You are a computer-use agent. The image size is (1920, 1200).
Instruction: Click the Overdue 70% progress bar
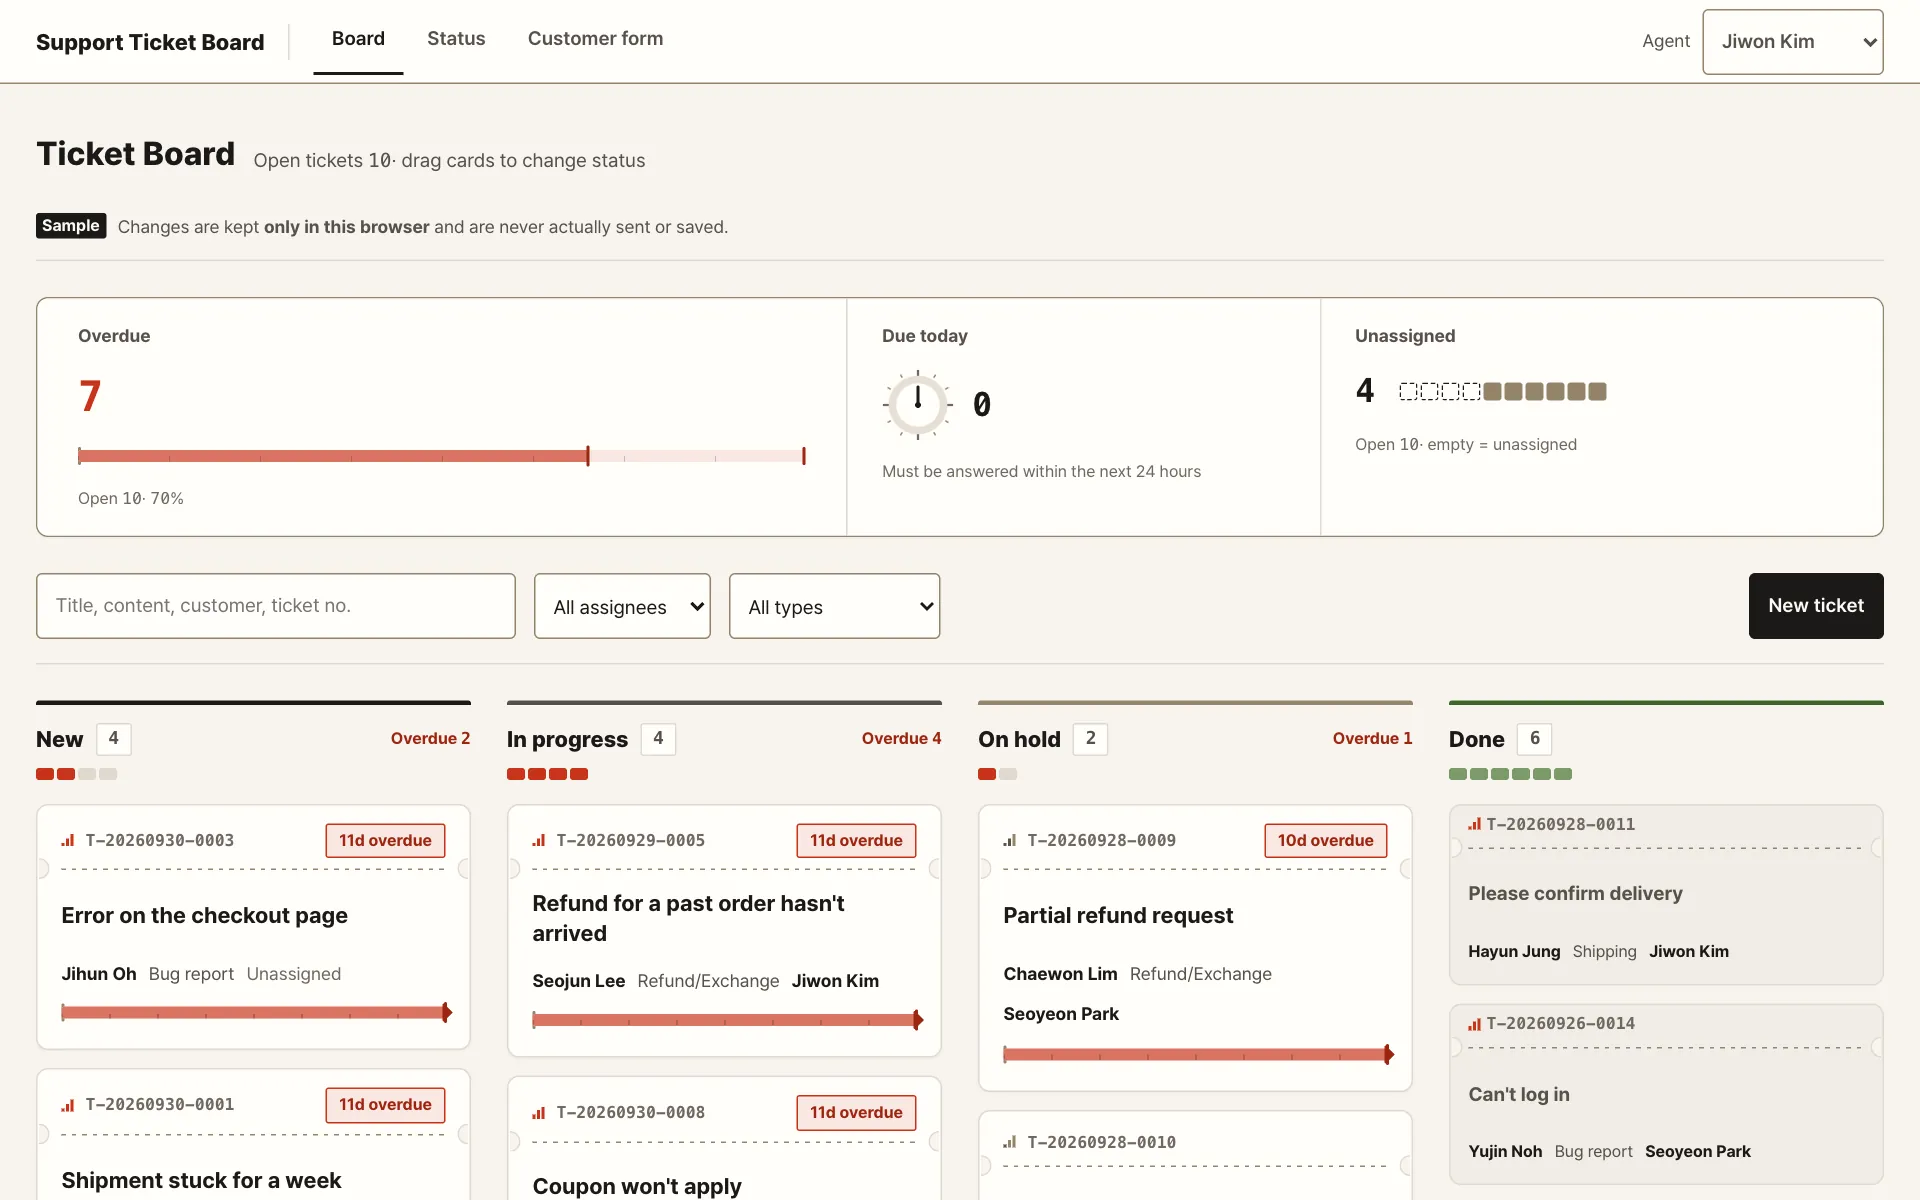[x=442, y=456]
